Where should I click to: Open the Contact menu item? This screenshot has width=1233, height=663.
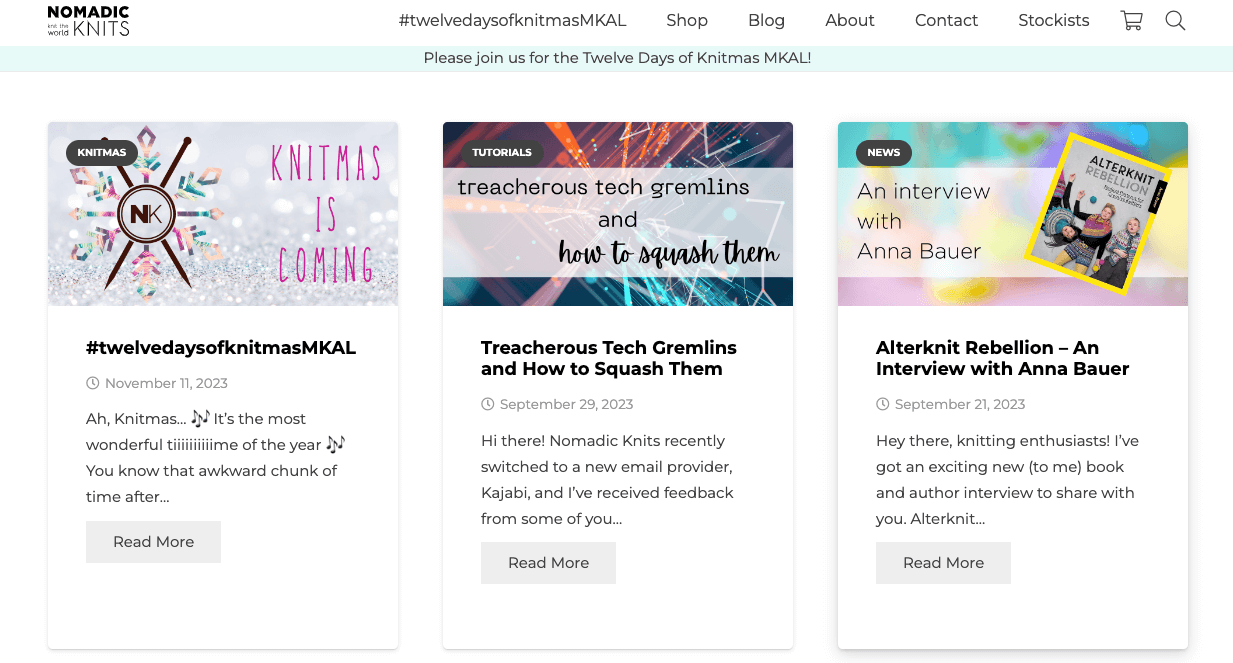coord(946,20)
